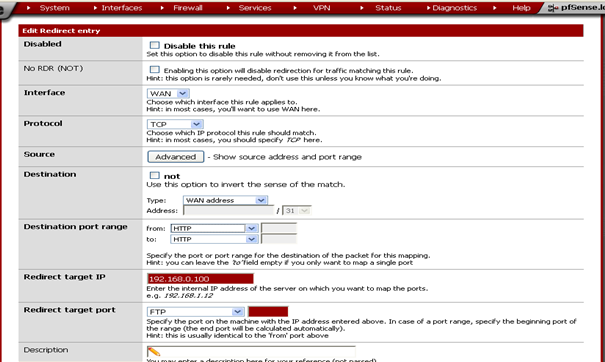Open the Firewall menu
Viewport: 605px width, 362px height.
[x=188, y=8]
